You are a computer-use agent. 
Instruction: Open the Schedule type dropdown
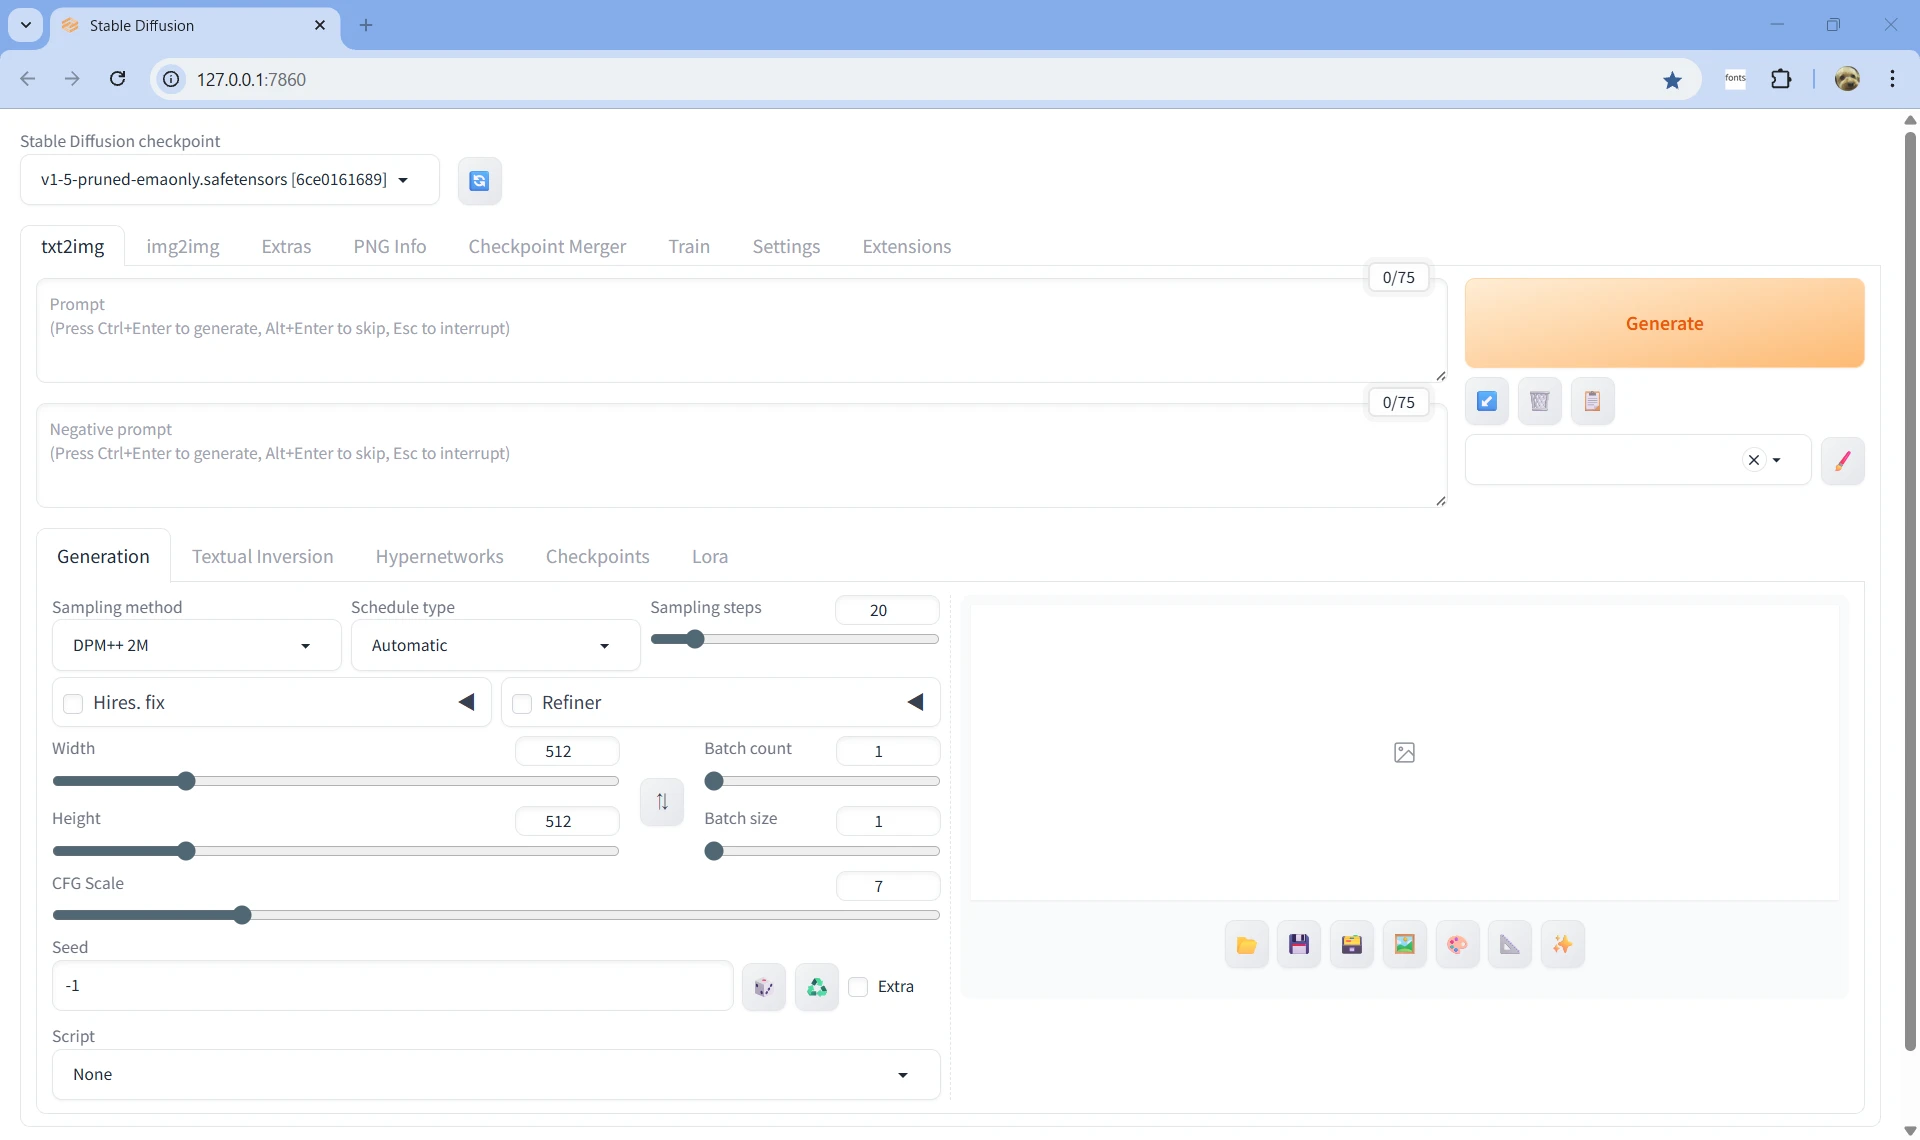coord(494,646)
